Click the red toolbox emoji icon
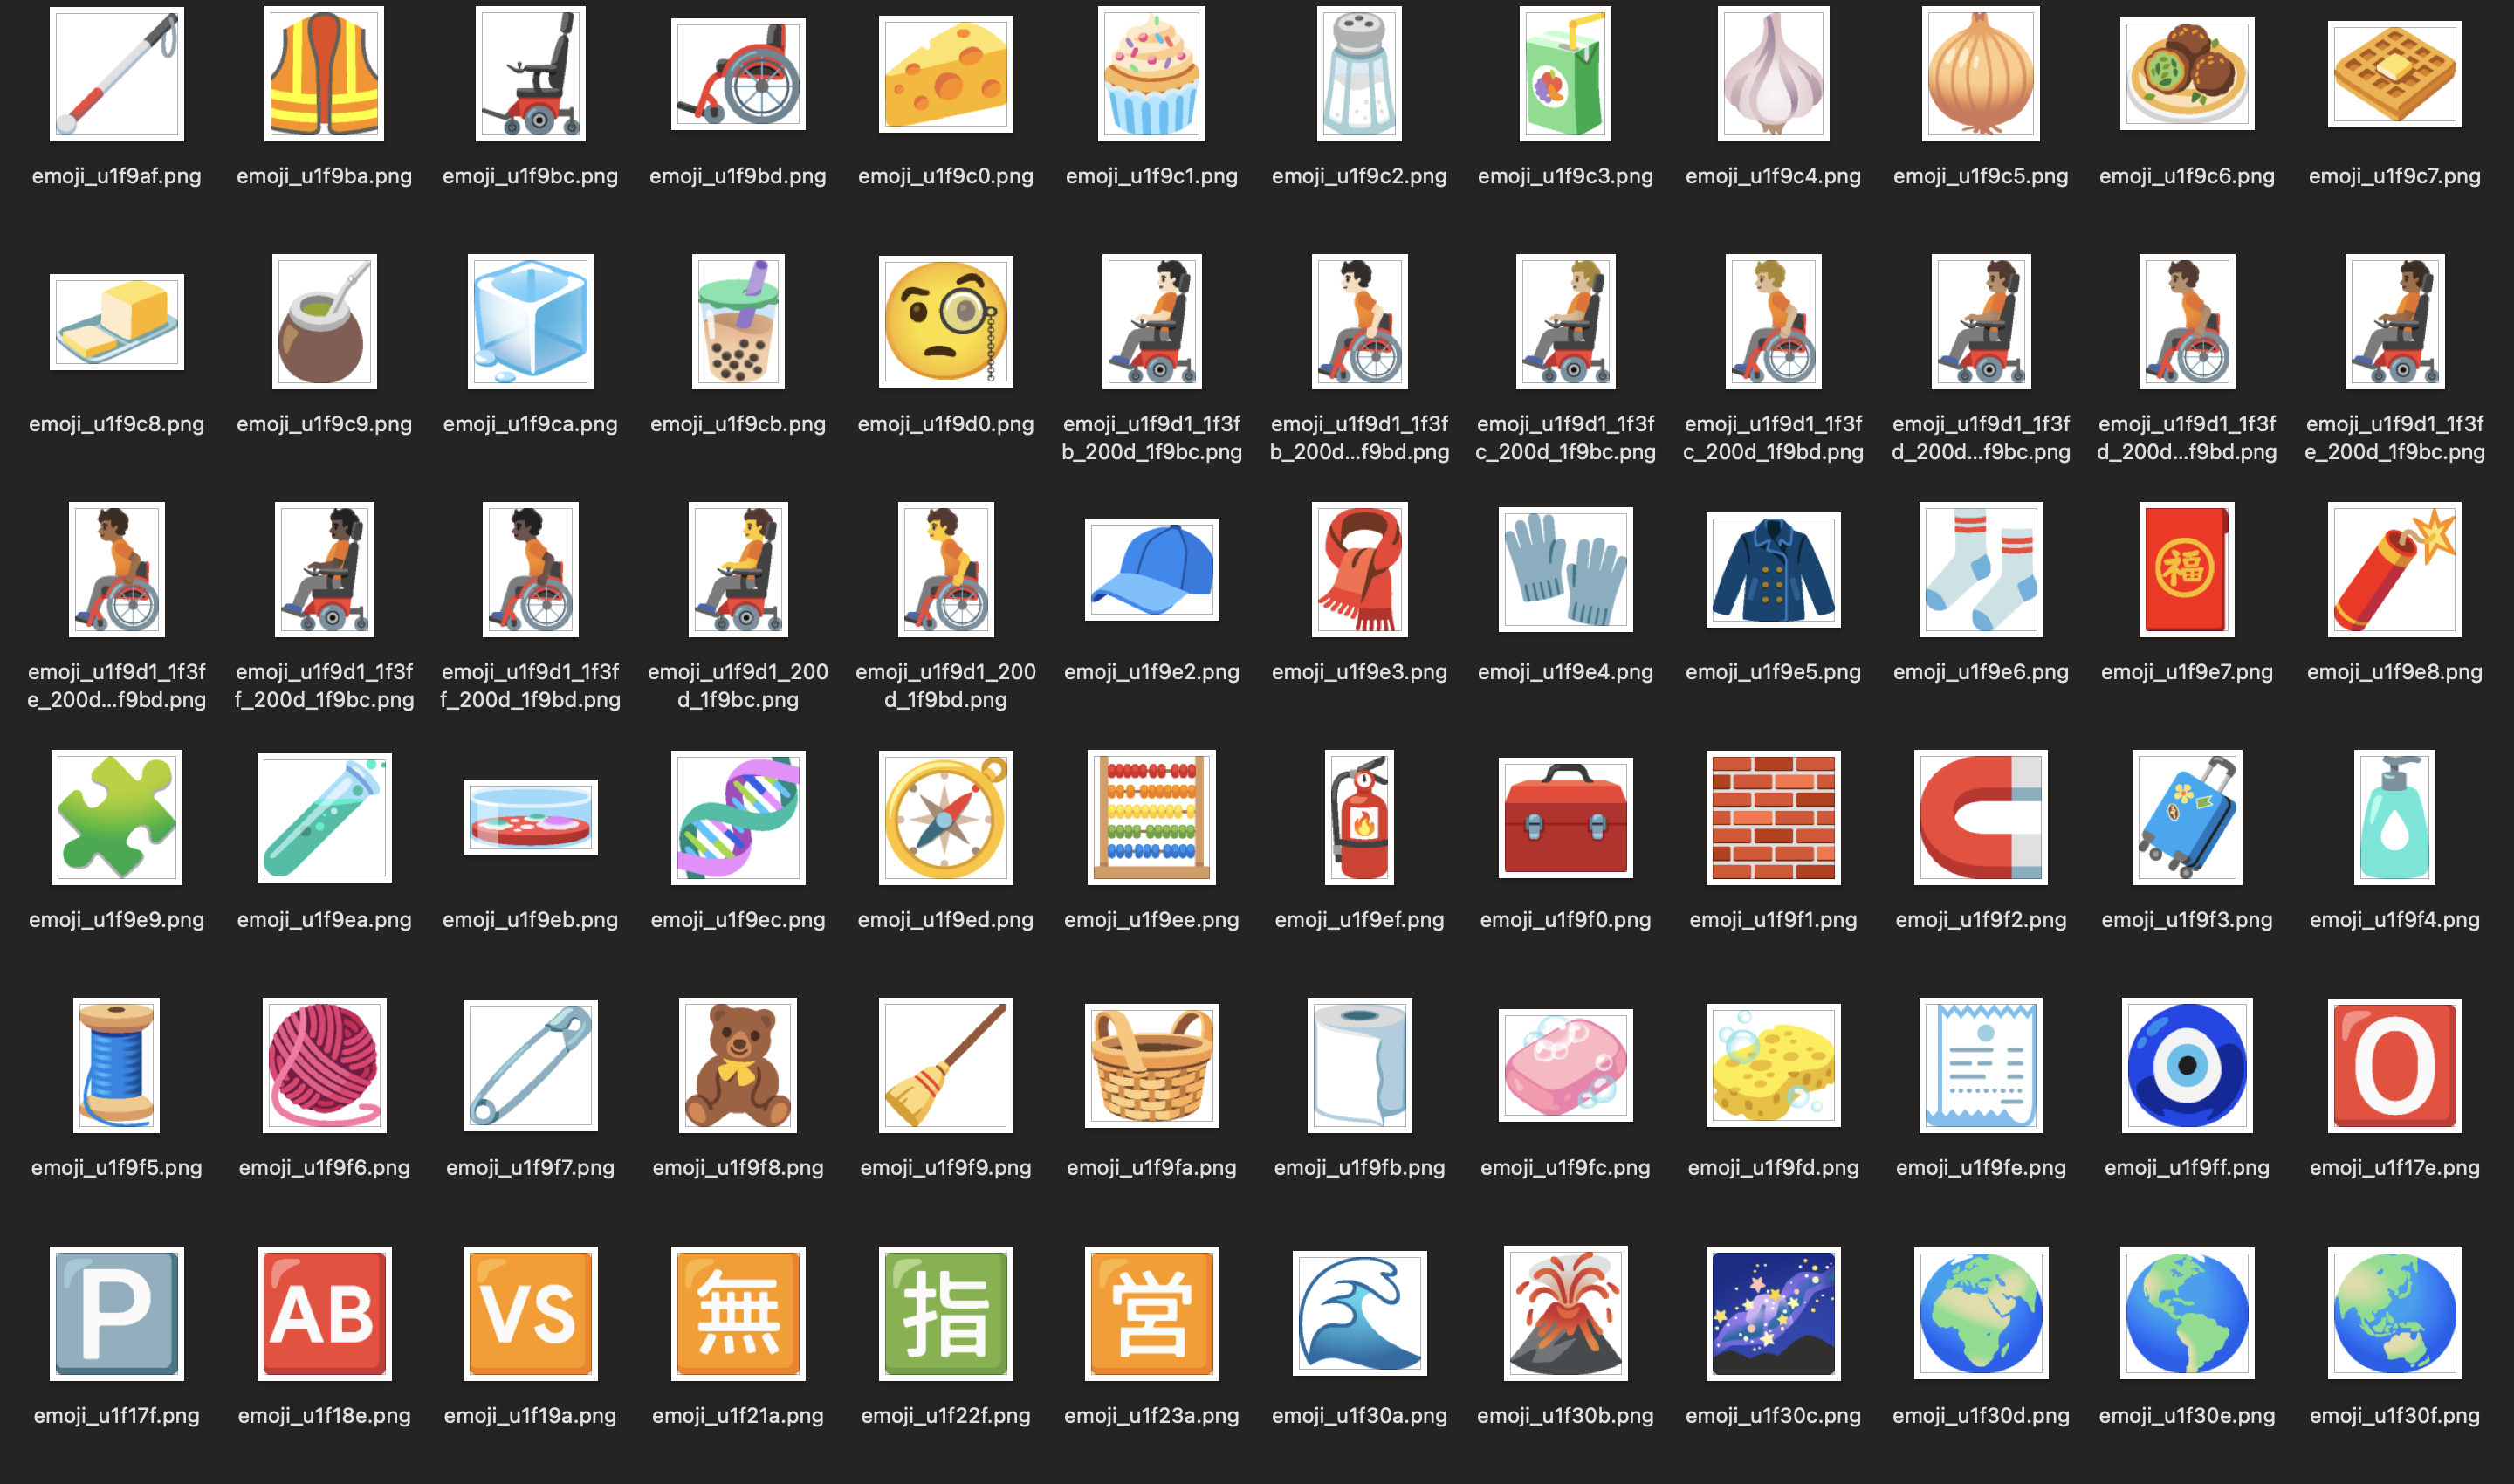 point(1565,818)
